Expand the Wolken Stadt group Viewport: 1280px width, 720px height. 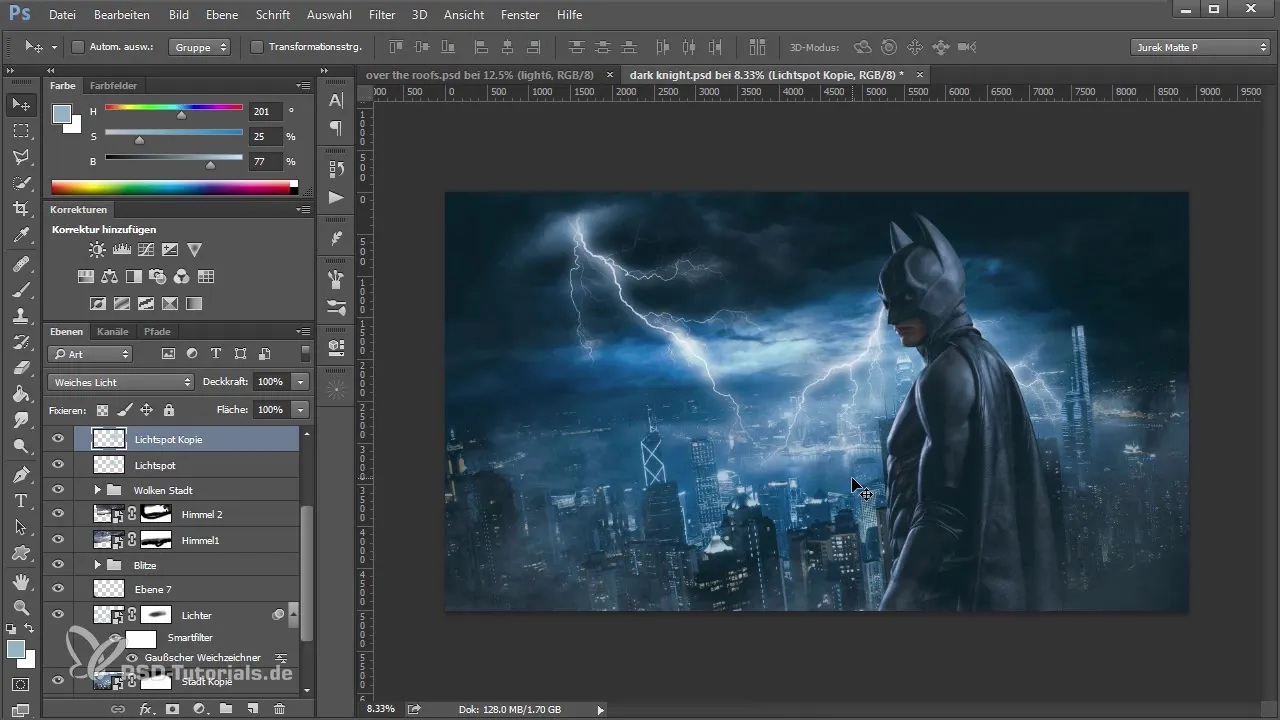coord(97,490)
